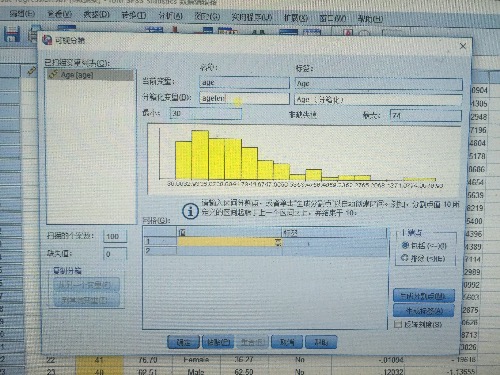Screen dimensions: 500x375
Task: Click the Save file toolbar icon
Action: coord(12,34)
